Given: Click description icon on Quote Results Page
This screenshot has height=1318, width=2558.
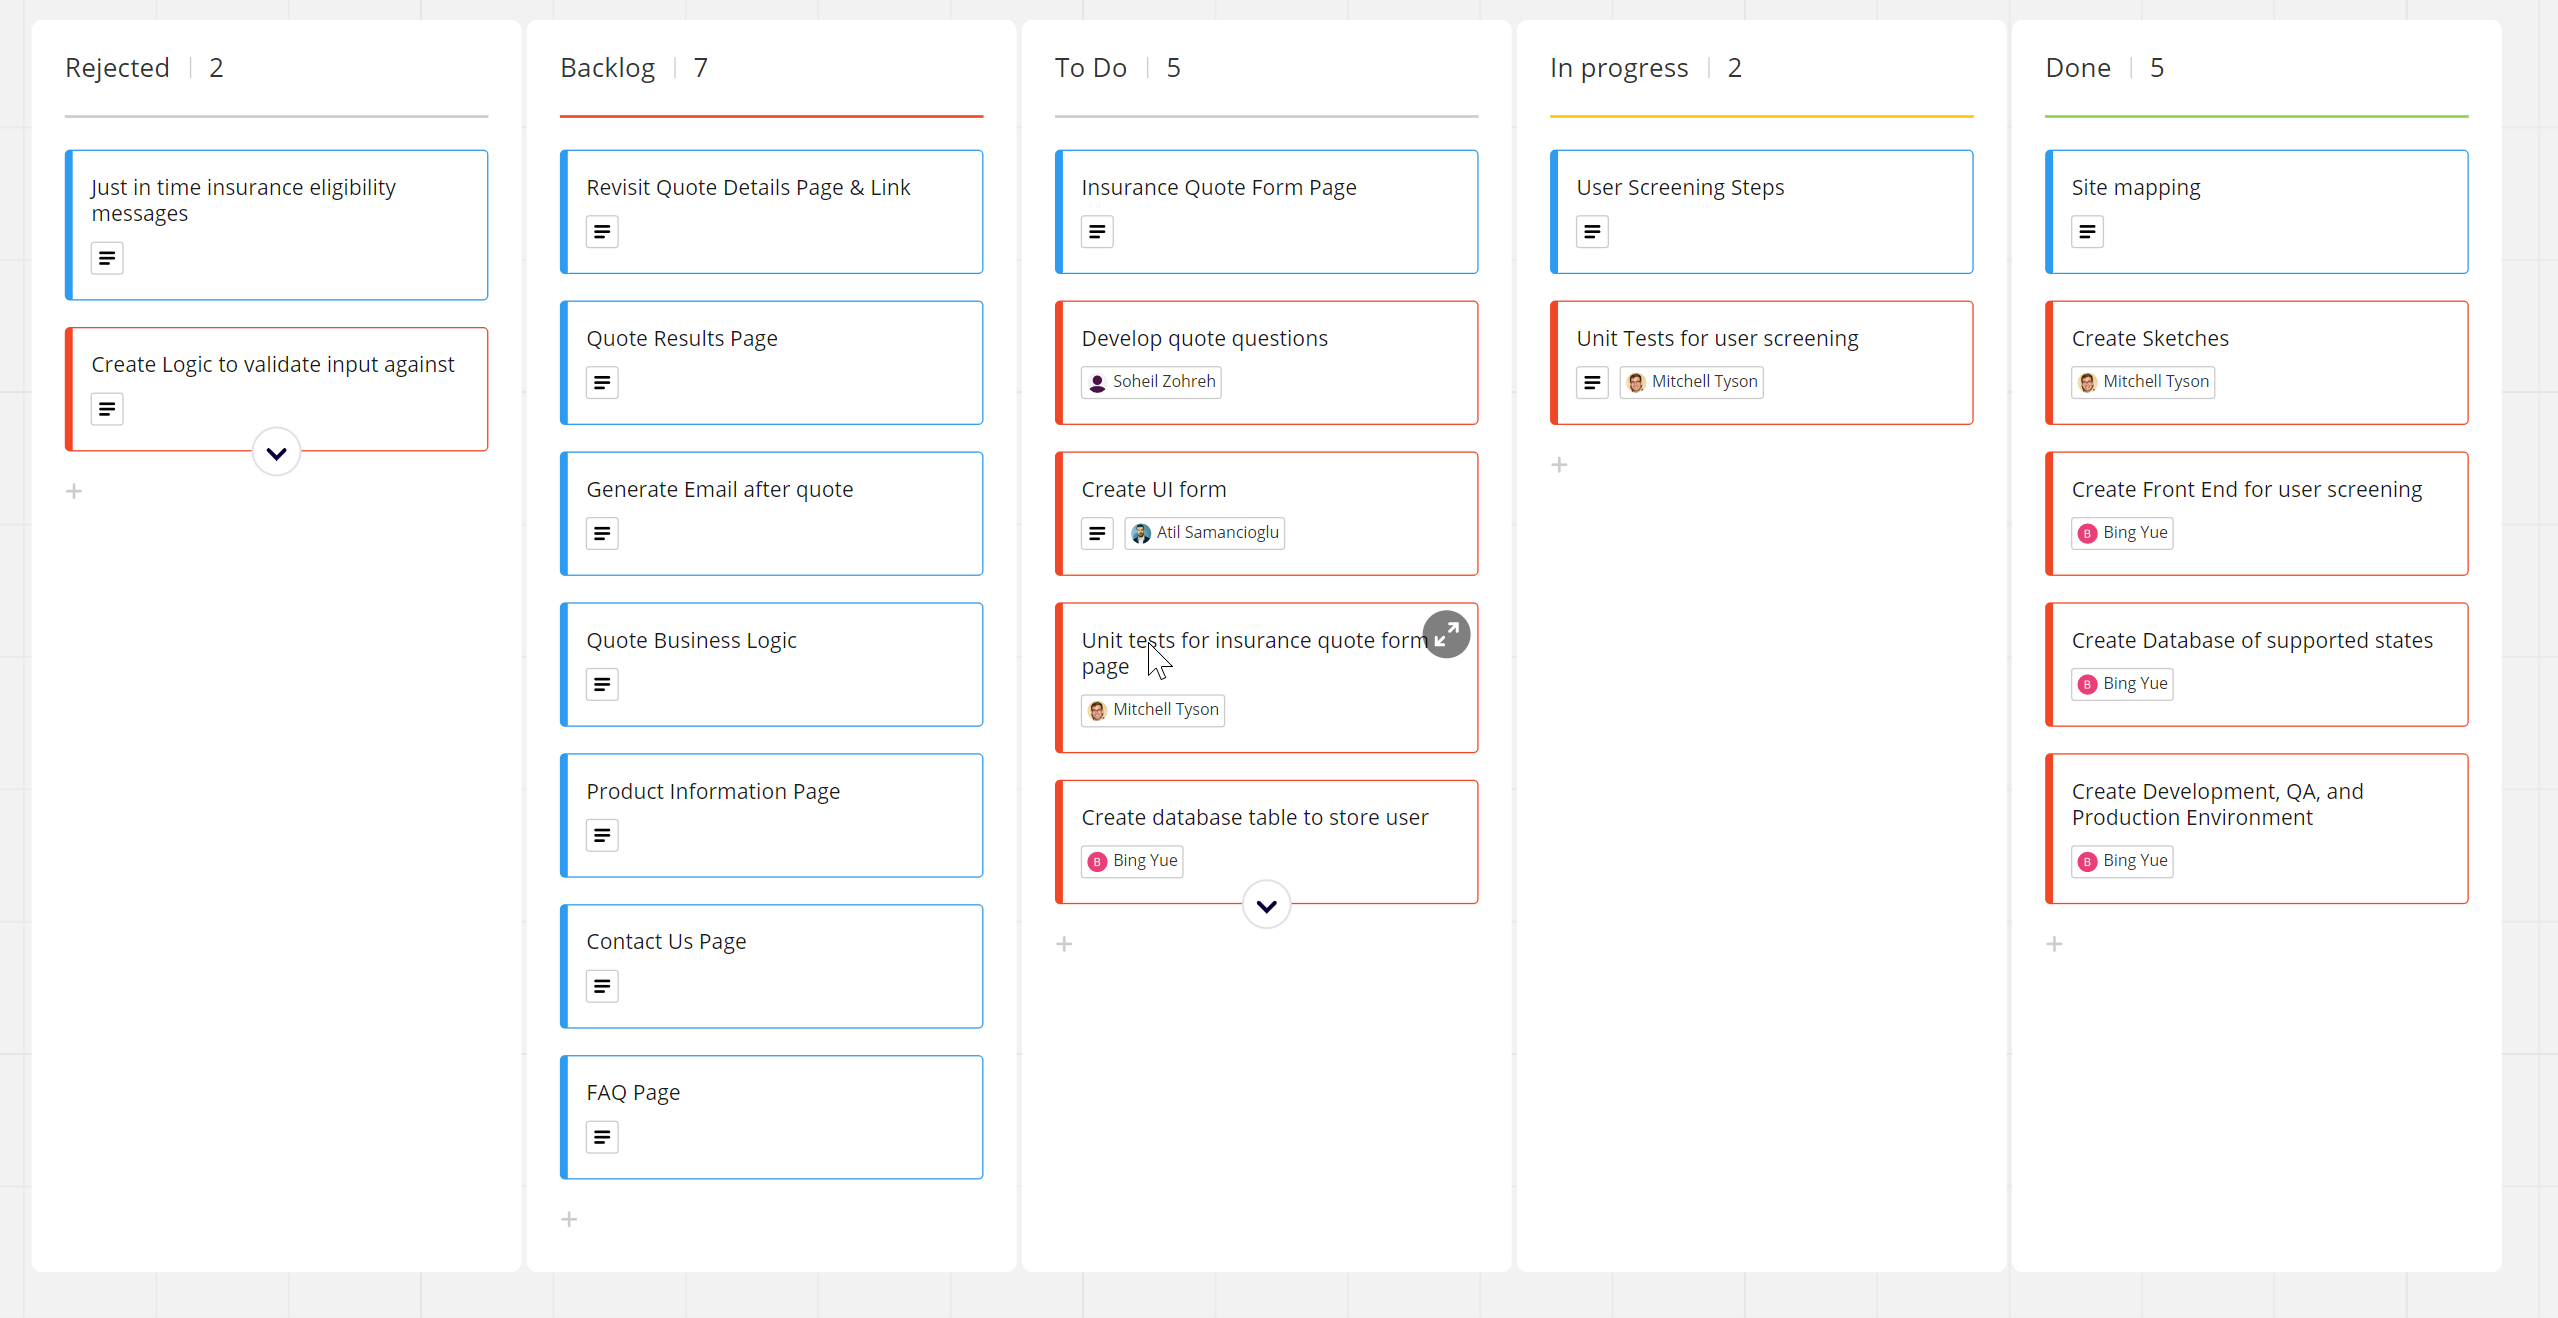Looking at the screenshot, I should [x=602, y=383].
